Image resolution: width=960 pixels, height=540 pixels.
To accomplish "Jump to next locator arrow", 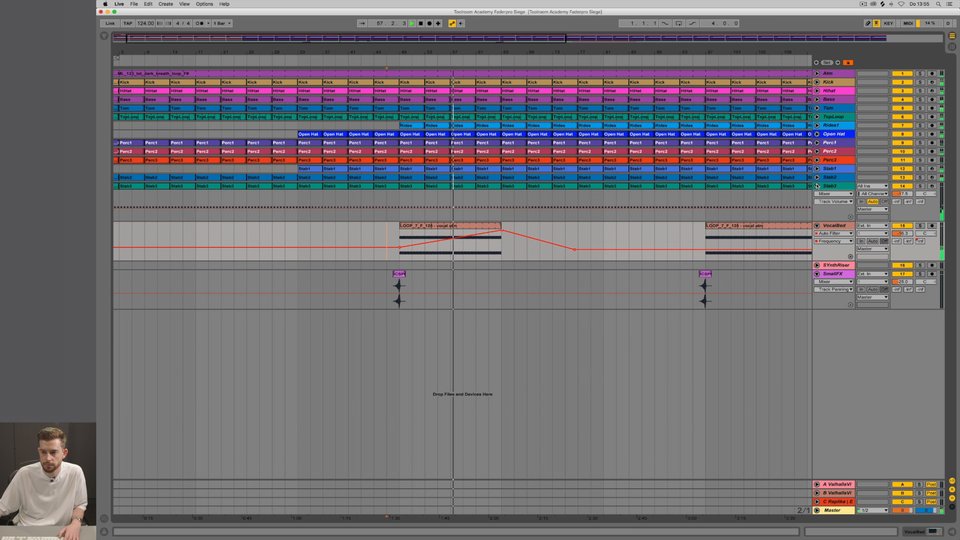I will 838,62.
